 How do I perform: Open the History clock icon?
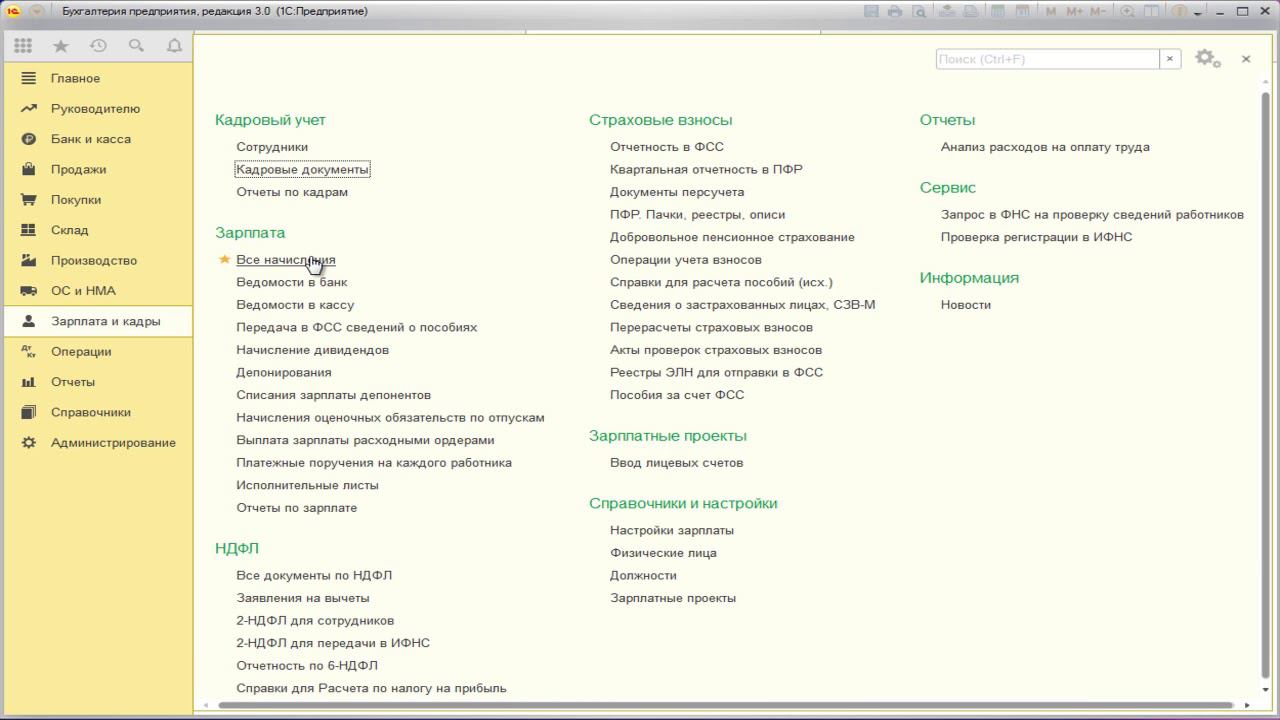pos(98,46)
